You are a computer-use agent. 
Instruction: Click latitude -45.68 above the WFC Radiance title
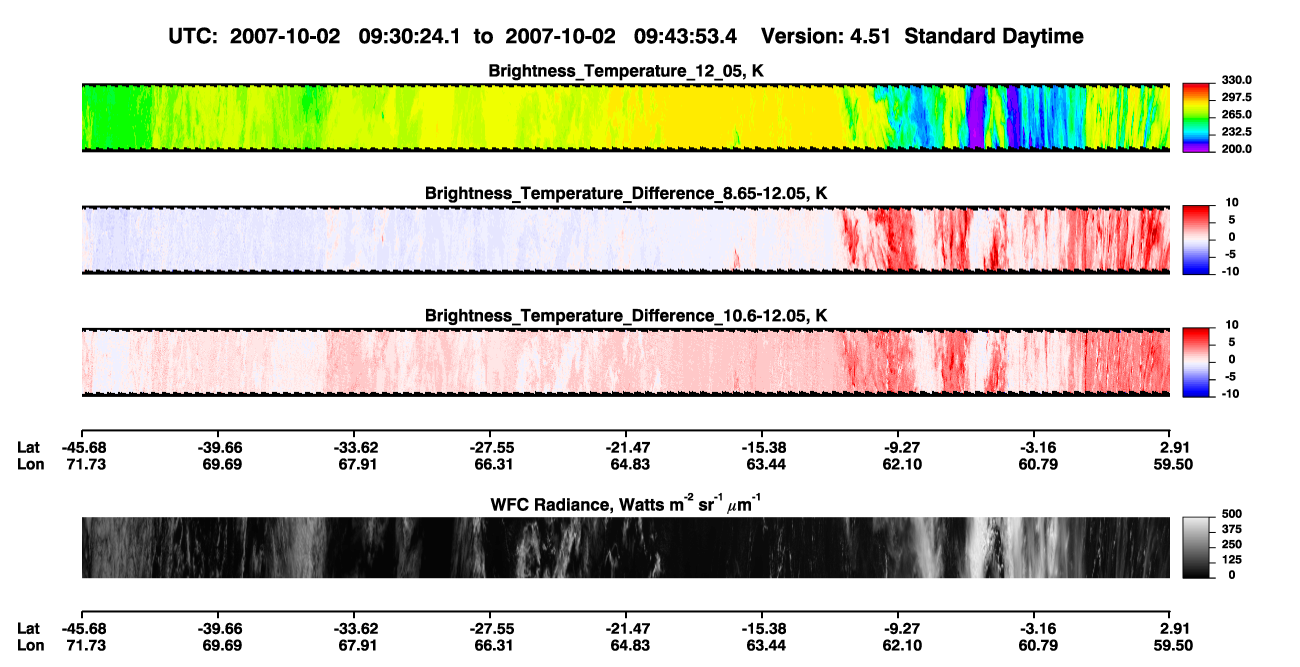click(x=85, y=448)
